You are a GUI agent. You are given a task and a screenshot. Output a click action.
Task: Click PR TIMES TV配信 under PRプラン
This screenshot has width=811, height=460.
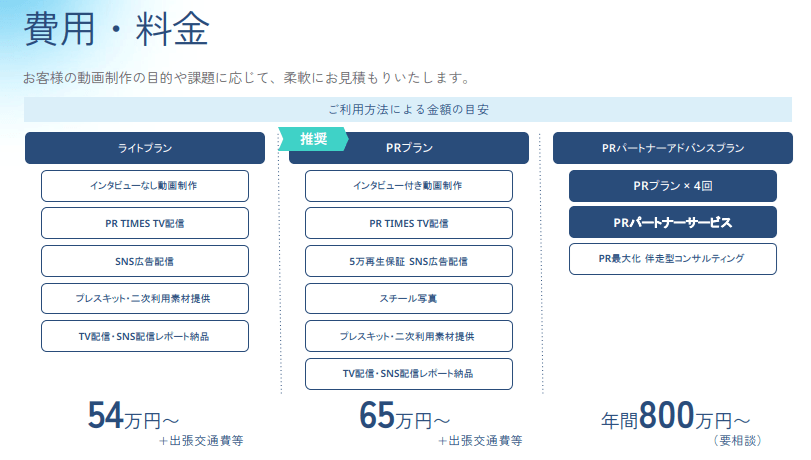(409, 223)
